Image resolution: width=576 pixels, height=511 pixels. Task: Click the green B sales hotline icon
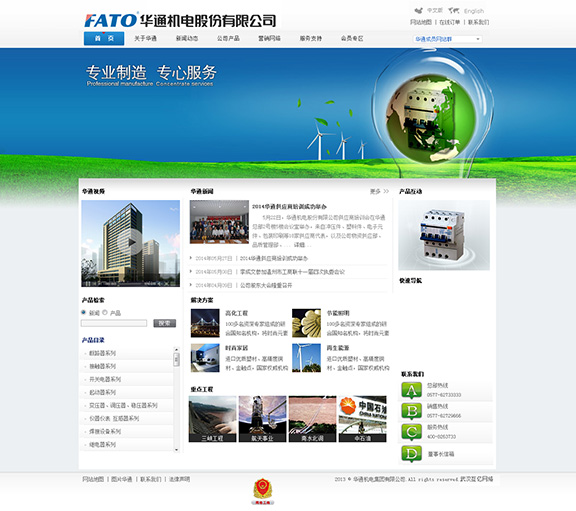point(411,411)
